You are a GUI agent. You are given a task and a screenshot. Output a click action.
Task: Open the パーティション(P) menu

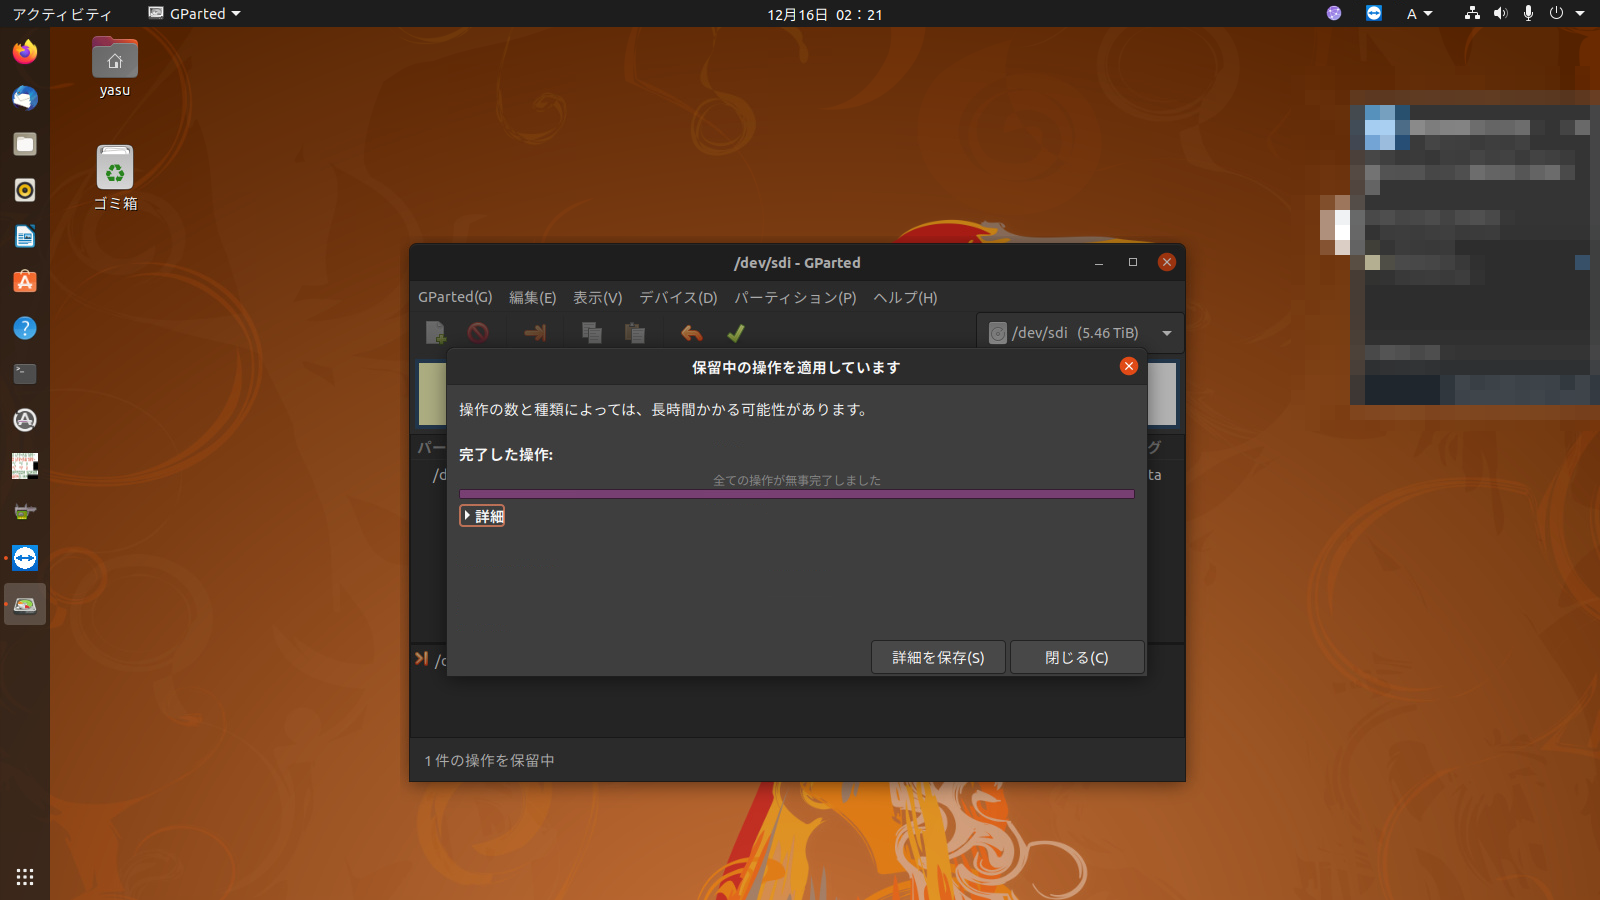pyautogui.click(x=795, y=298)
